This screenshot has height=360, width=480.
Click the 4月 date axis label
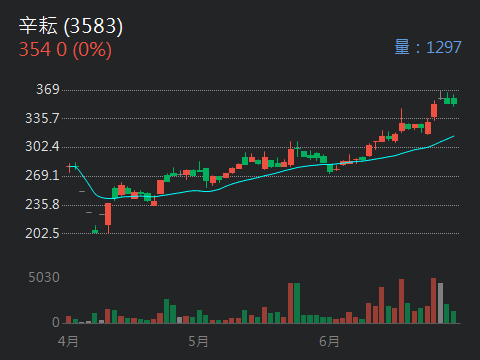(x=68, y=342)
